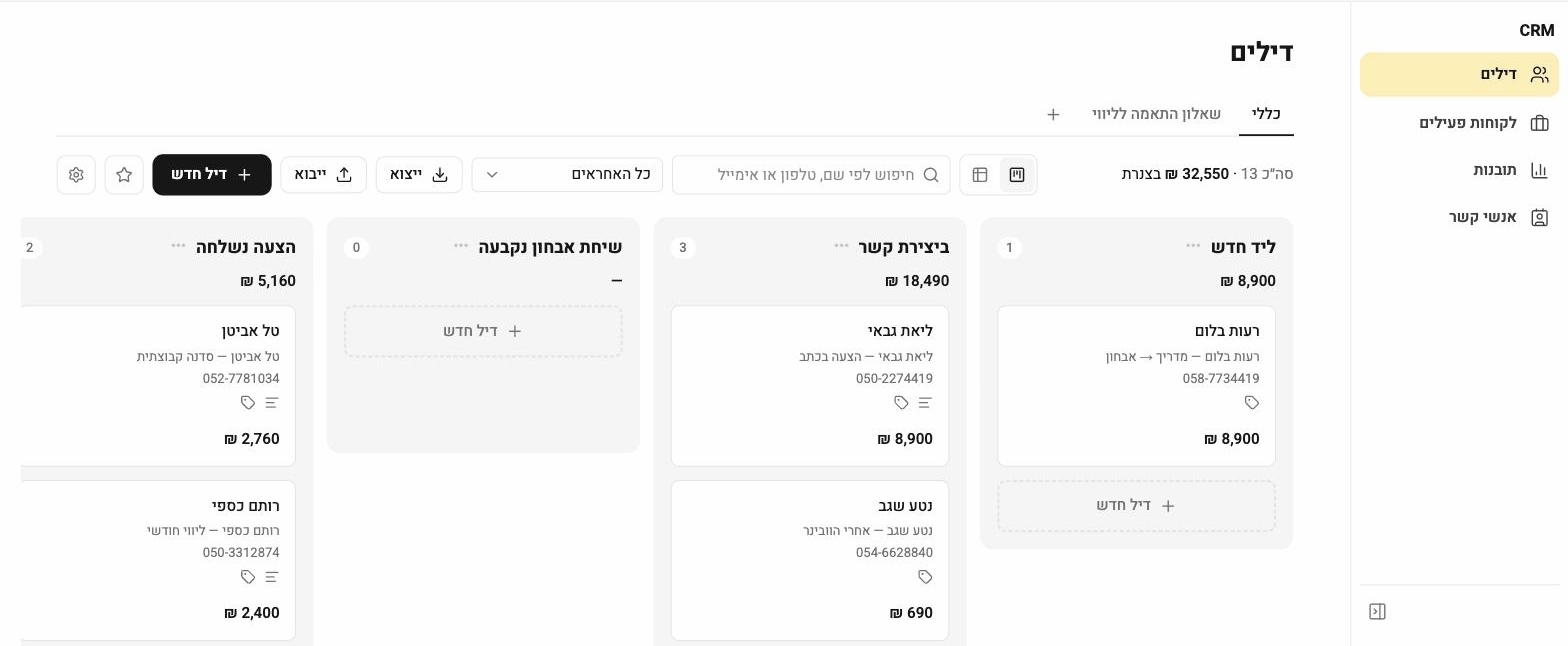Open the נטע שגב deal card
The height and width of the screenshot is (646, 1568).
(810, 560)
